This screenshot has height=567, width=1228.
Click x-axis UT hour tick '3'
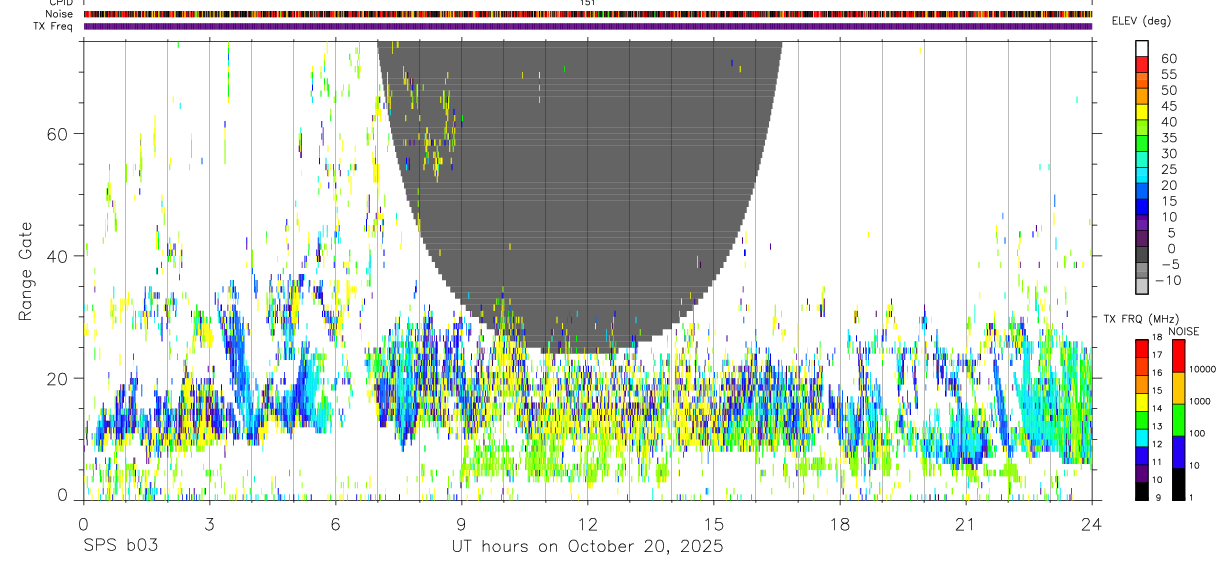209,523
